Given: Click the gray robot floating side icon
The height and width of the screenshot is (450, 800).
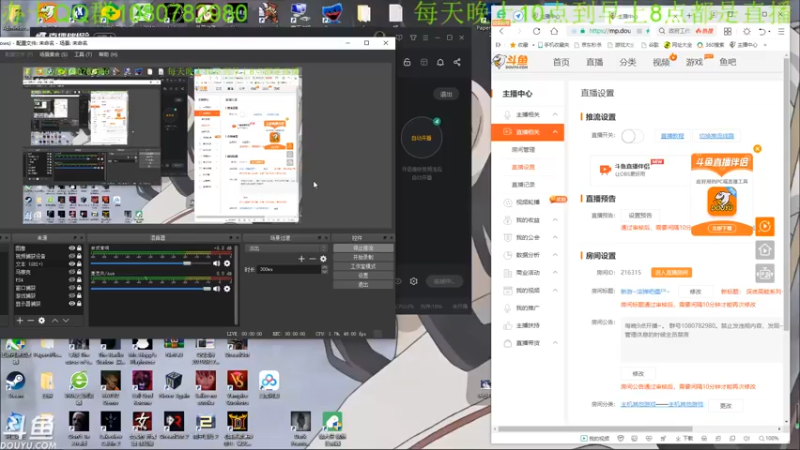Looking at the screenshot, I should click(764, 273).
